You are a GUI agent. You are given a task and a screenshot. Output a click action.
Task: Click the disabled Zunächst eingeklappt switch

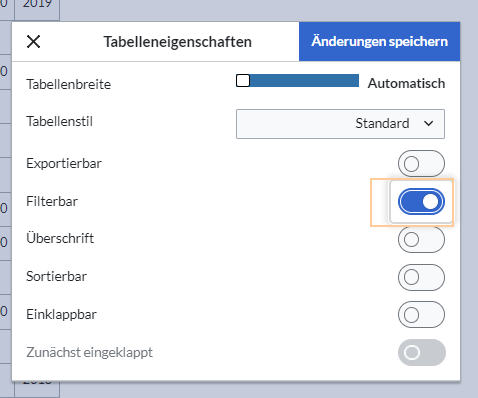coord(422,352)
